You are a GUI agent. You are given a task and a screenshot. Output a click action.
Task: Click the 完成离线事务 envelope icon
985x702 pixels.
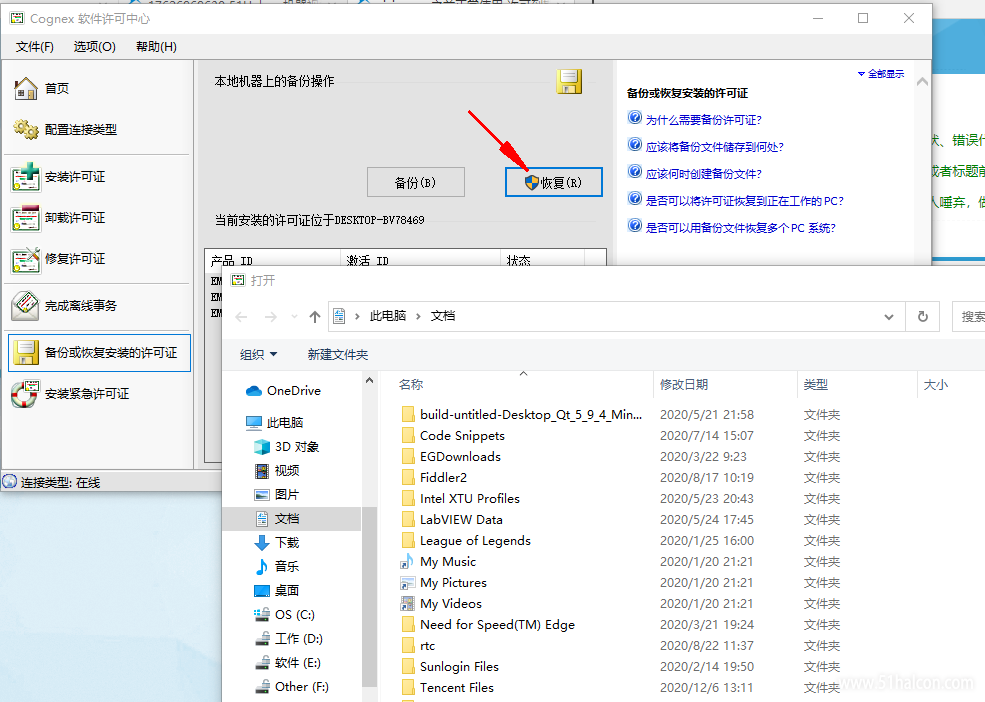[26, 306]
